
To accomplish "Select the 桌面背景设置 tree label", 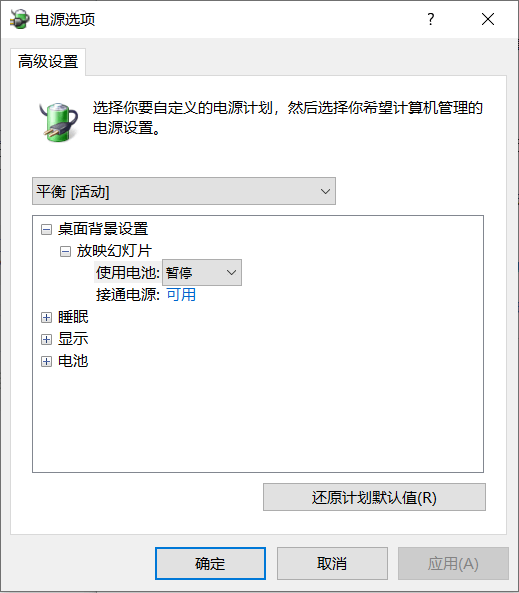I will tap(103, 229).
